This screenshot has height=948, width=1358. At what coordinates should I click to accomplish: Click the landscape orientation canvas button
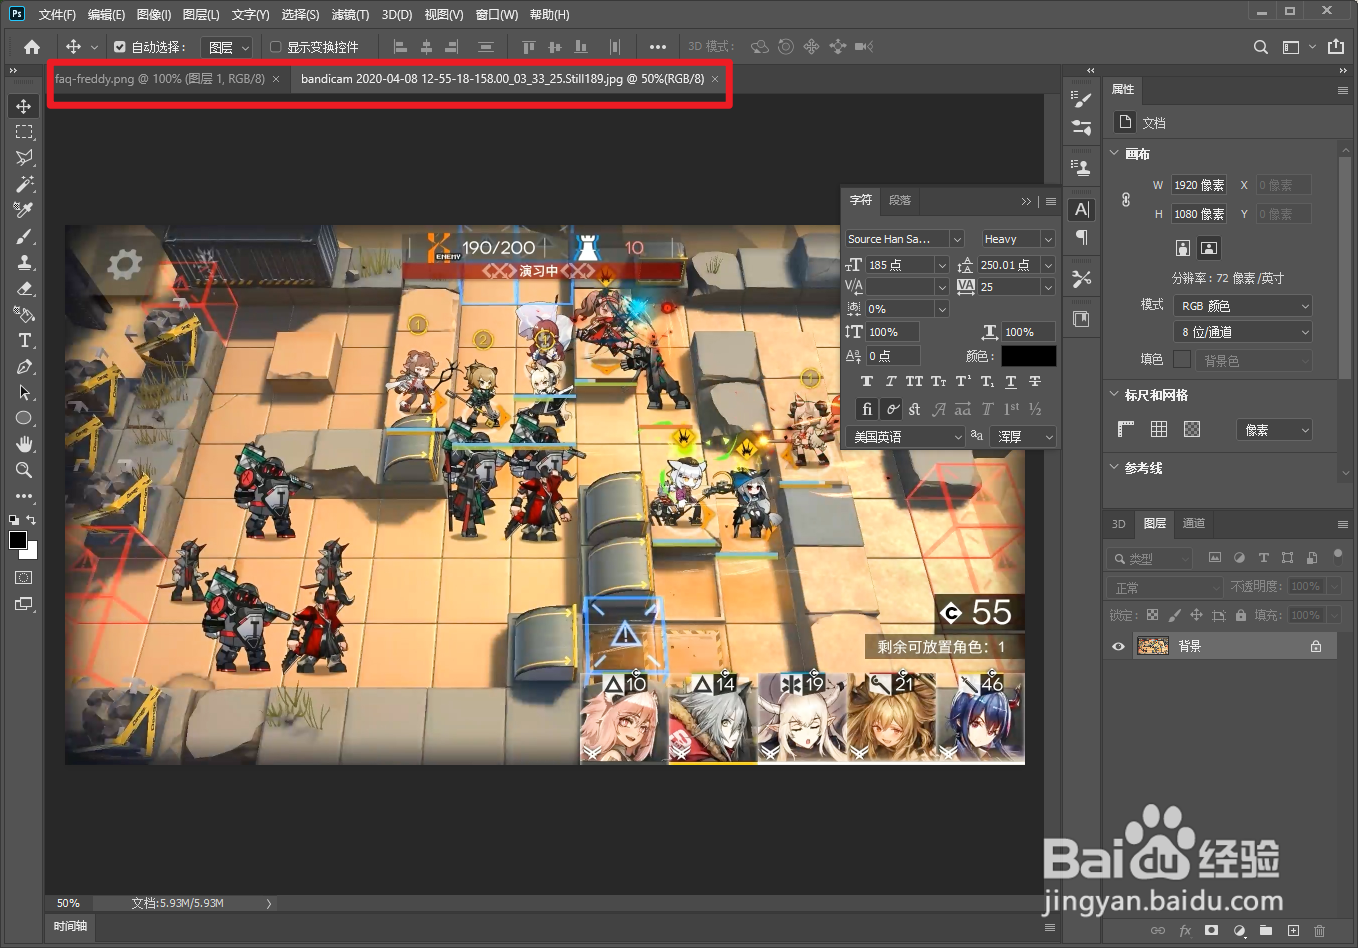[x=1209, y=248]
